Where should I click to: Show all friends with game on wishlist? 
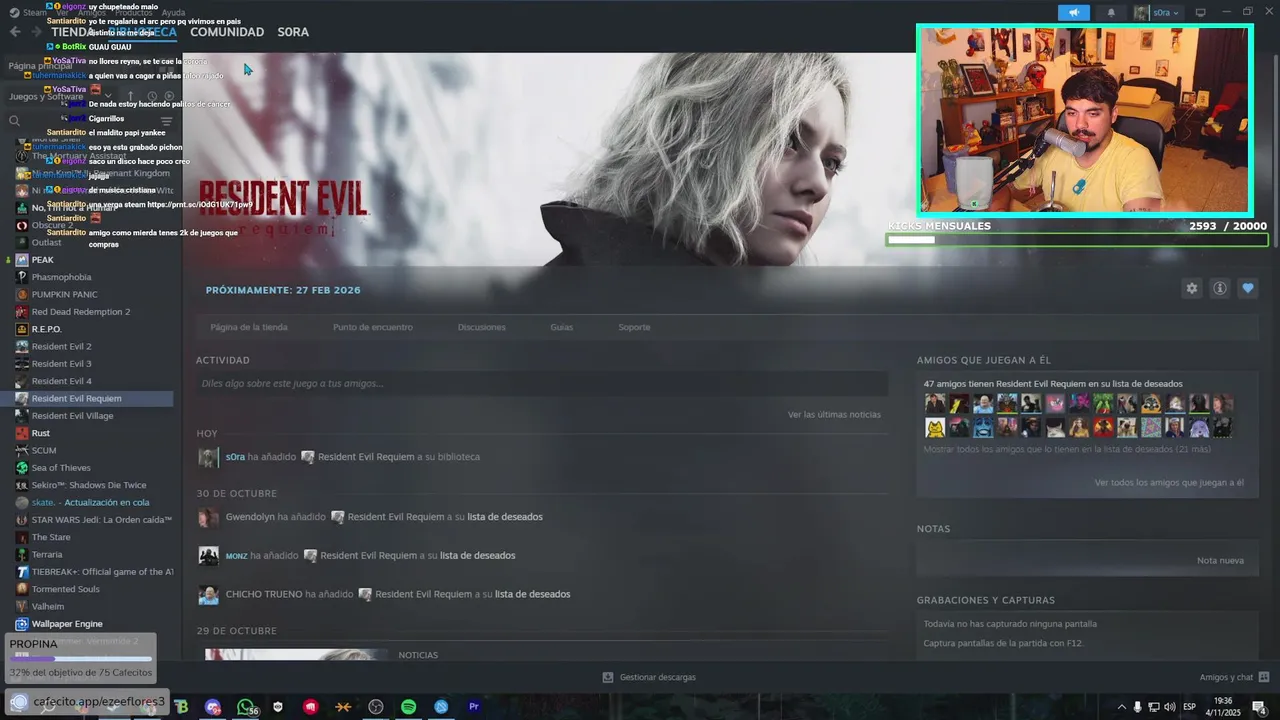(x=1067, y=449)
